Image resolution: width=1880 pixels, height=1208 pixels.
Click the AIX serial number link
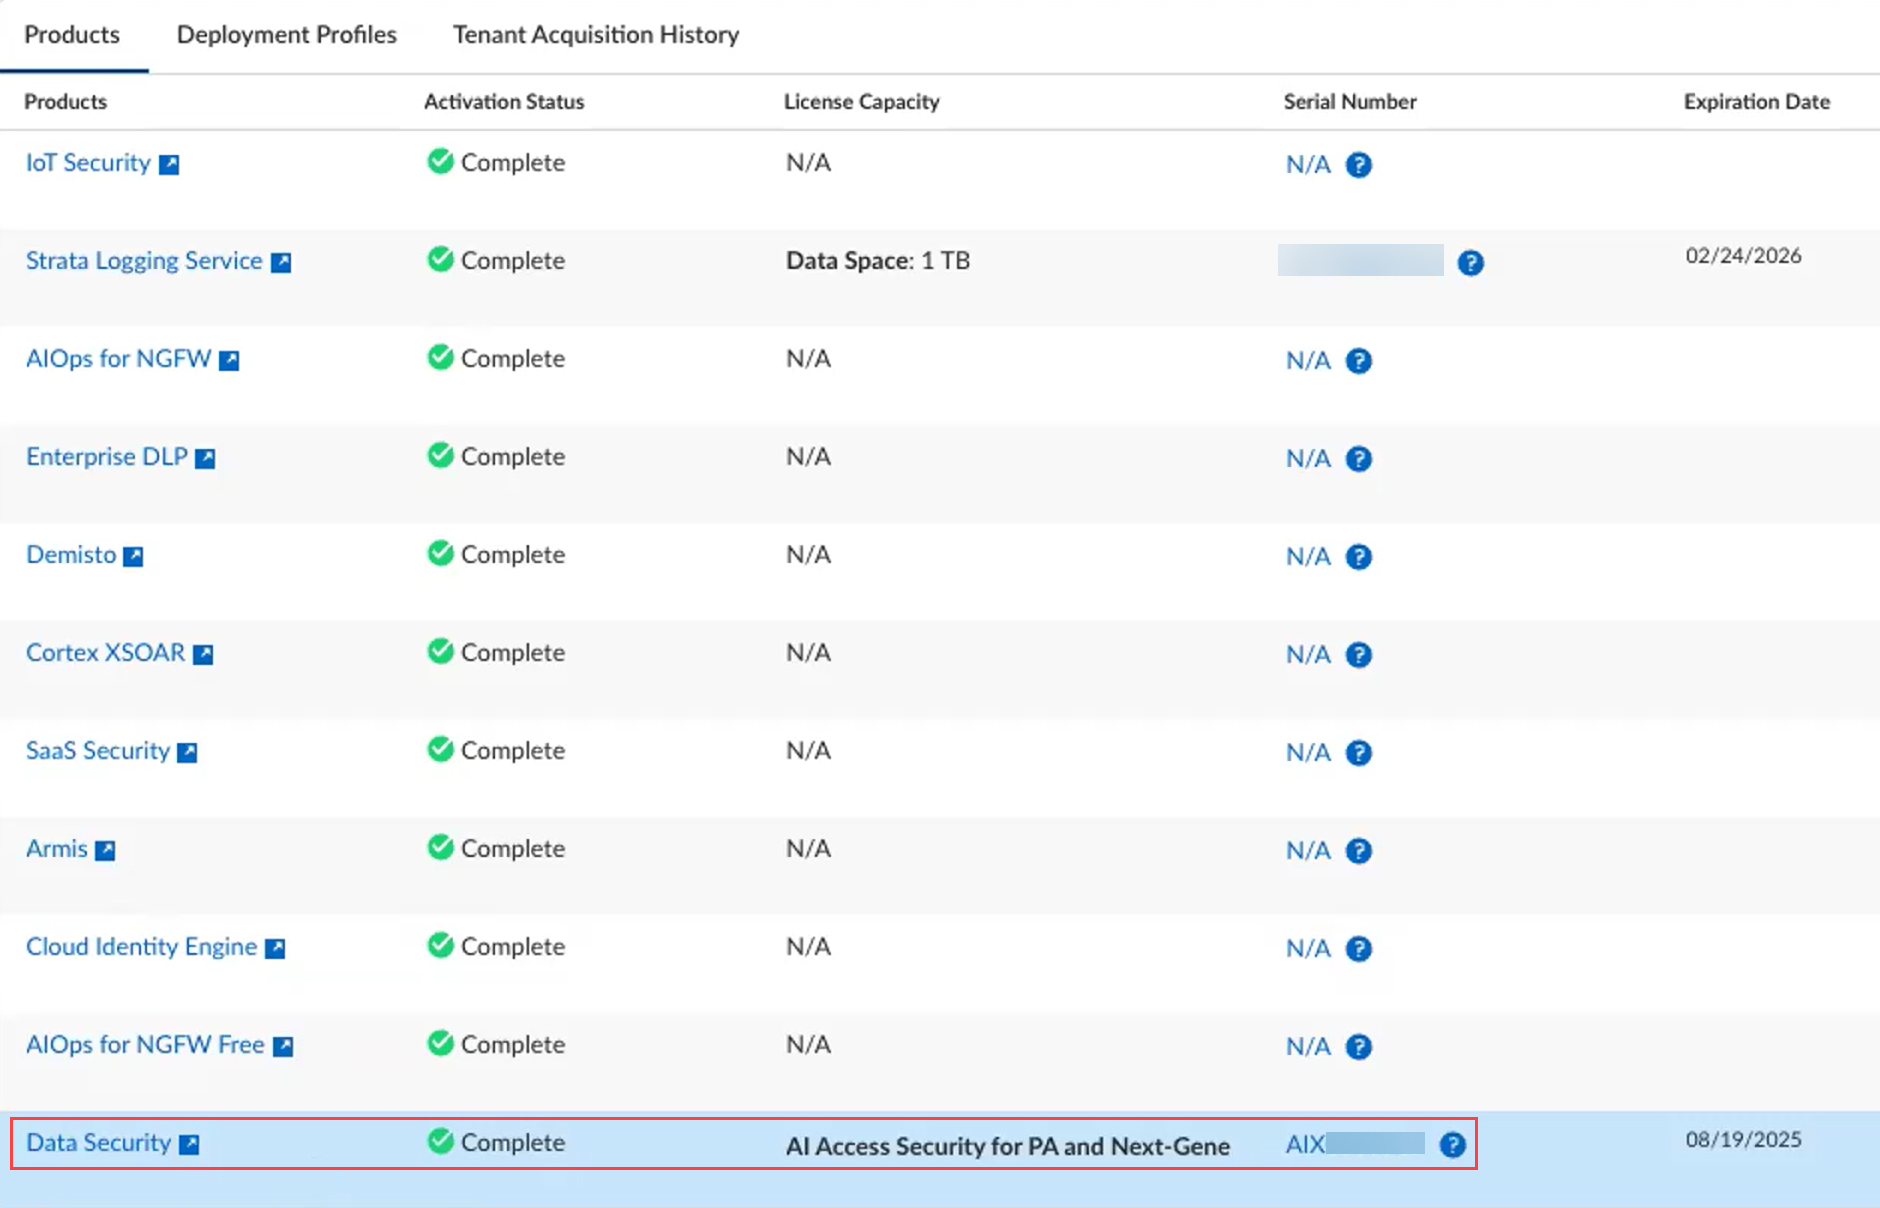(1305, 1145)
